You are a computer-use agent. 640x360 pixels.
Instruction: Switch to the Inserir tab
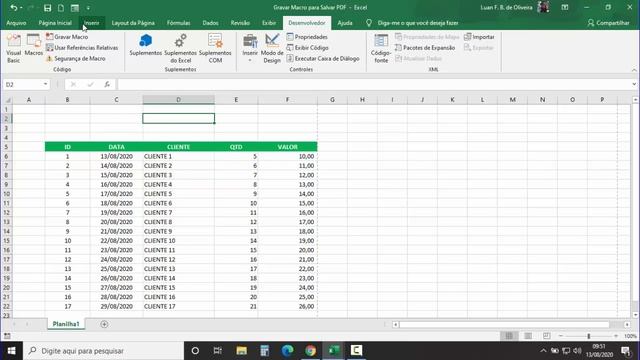click(x=91, y=23)
